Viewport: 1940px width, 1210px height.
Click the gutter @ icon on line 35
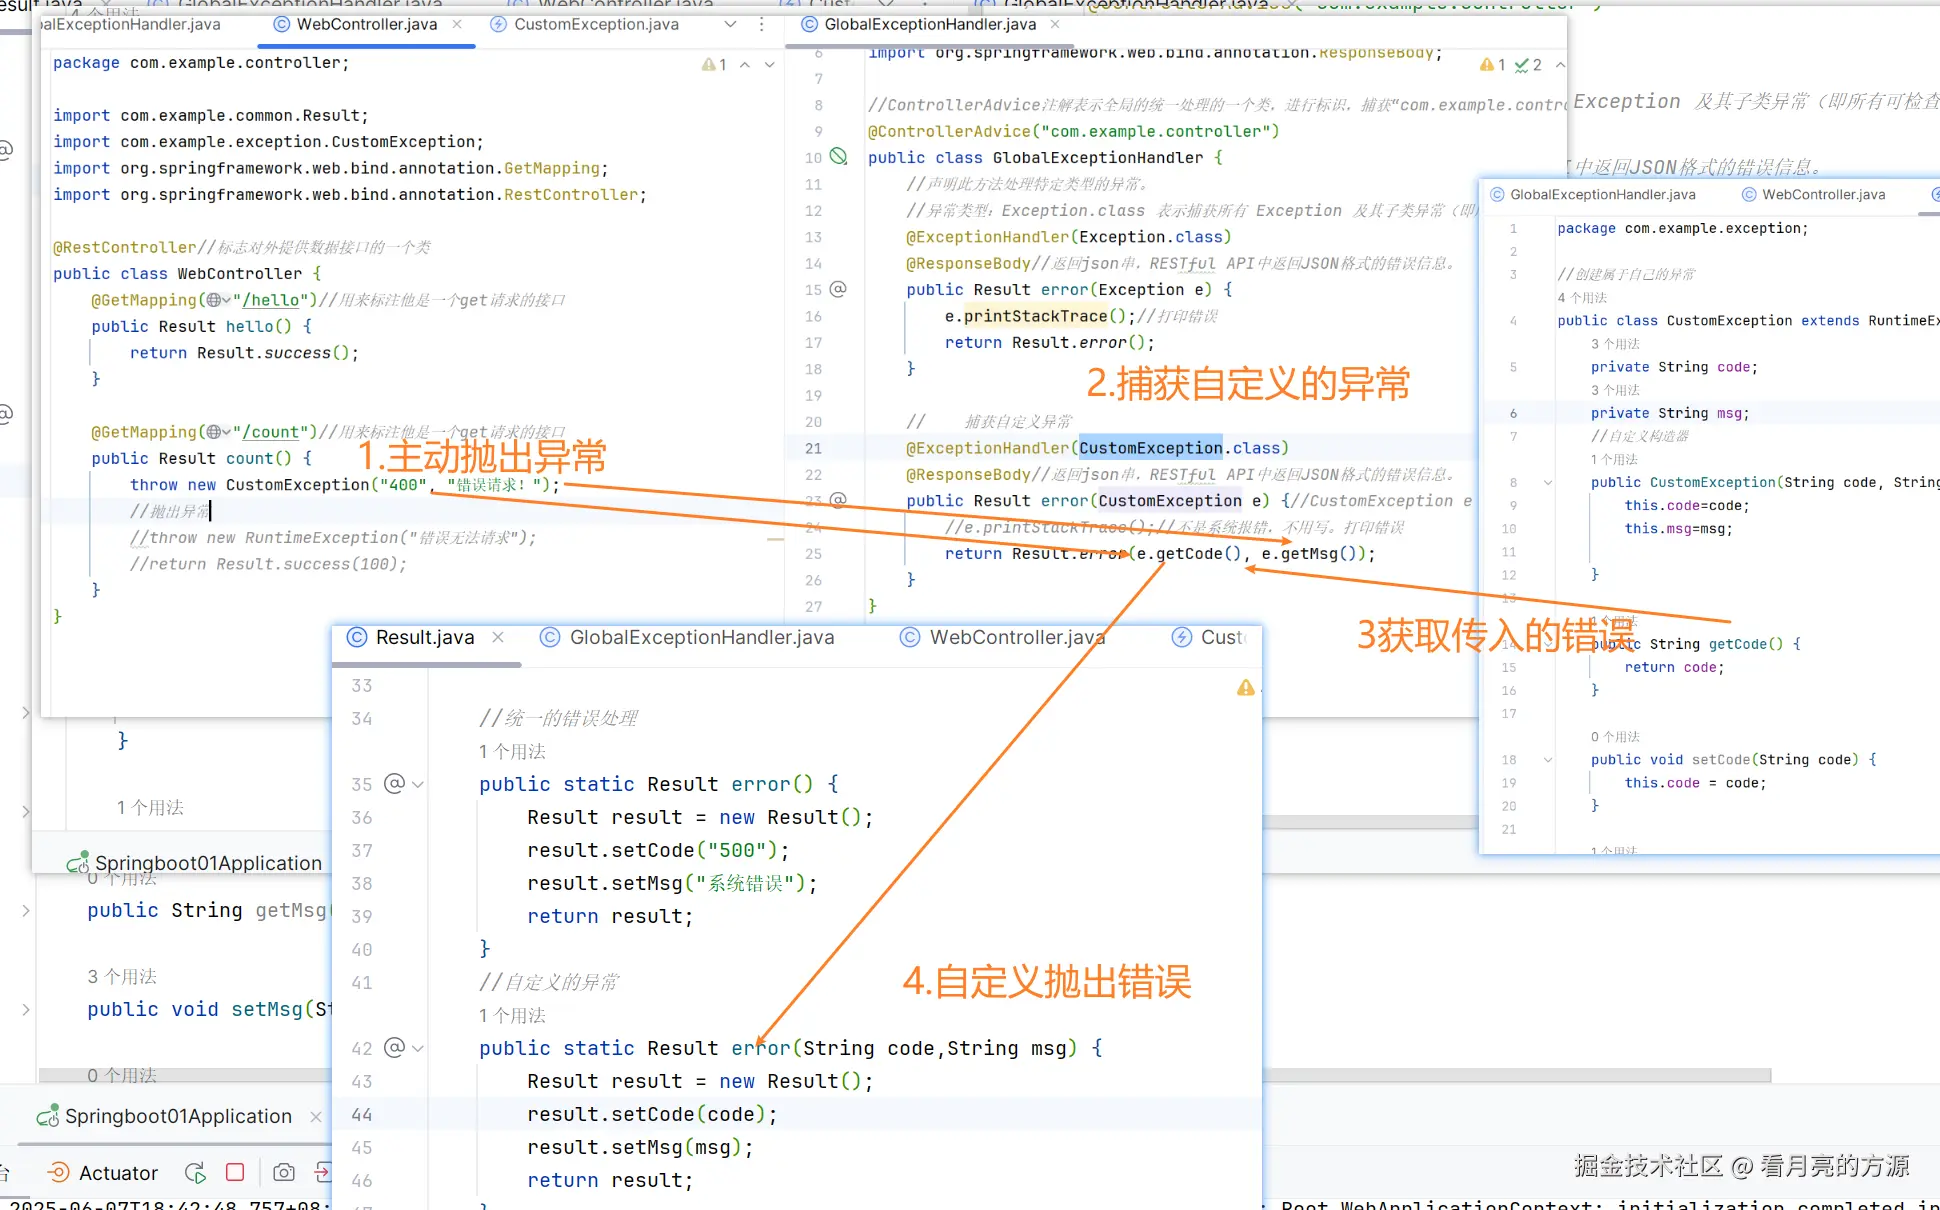[x=395, y=784]
